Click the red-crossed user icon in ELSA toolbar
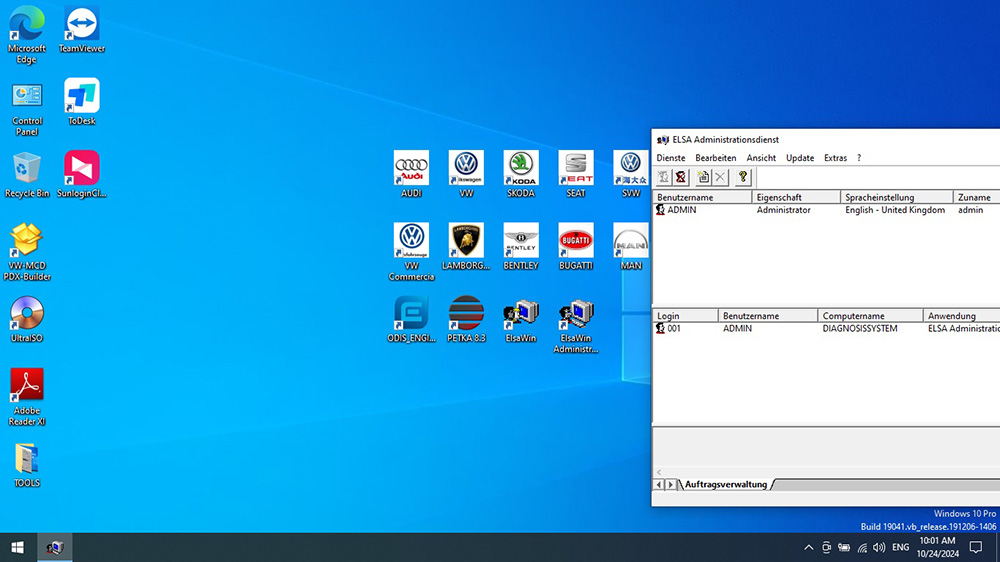 pyautogui.click(x=681, y=177)
